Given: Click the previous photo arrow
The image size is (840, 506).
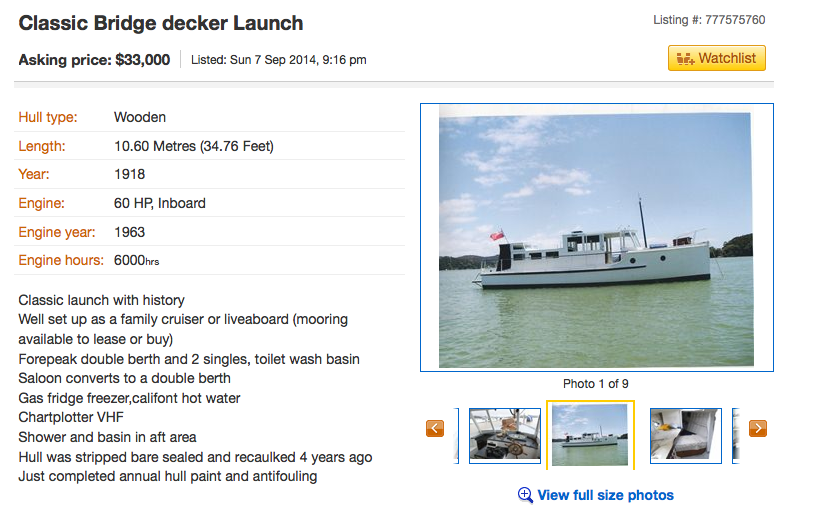Looking at the screenshot, I should [434, 428].
